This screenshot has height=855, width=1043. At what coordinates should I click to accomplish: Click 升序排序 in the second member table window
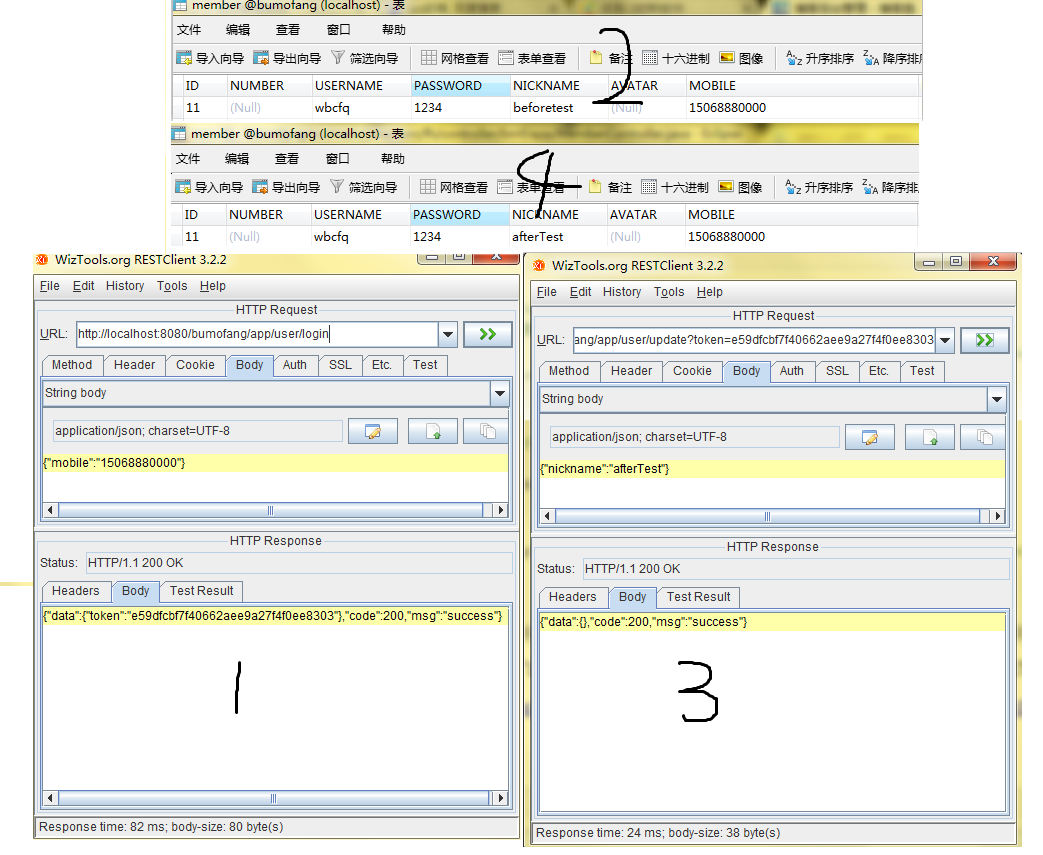pos(818,188)
